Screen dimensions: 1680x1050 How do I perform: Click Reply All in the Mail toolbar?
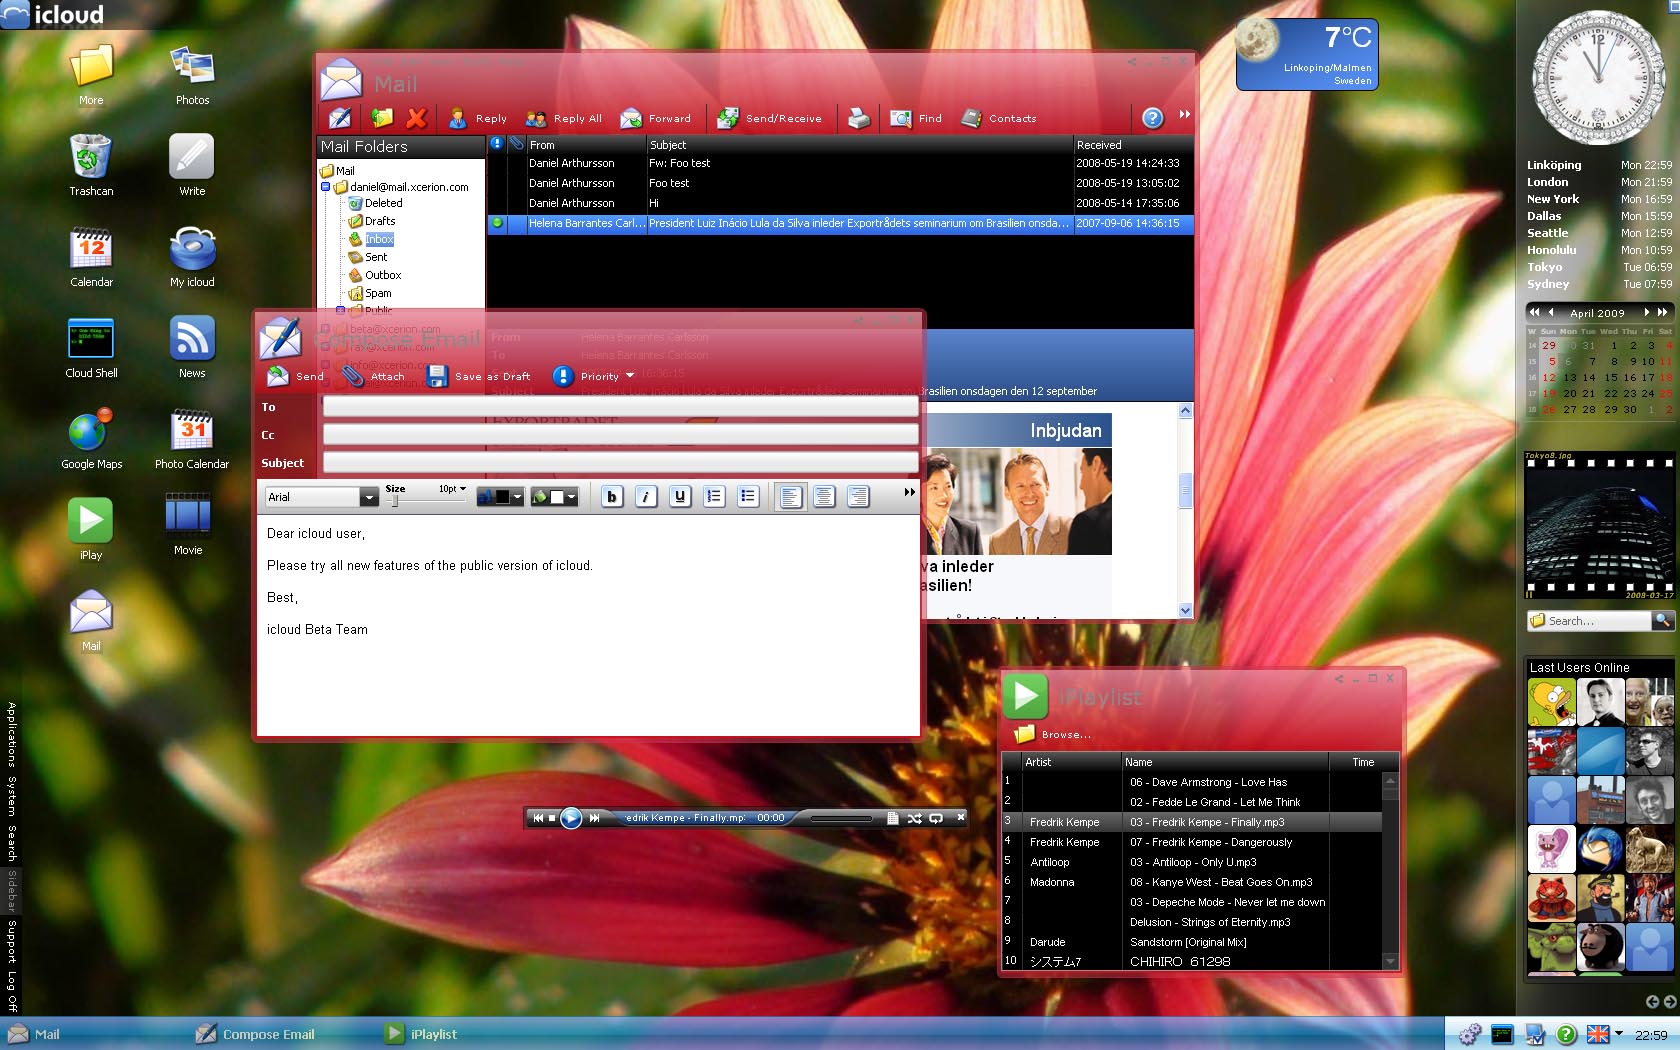(564, 118)
